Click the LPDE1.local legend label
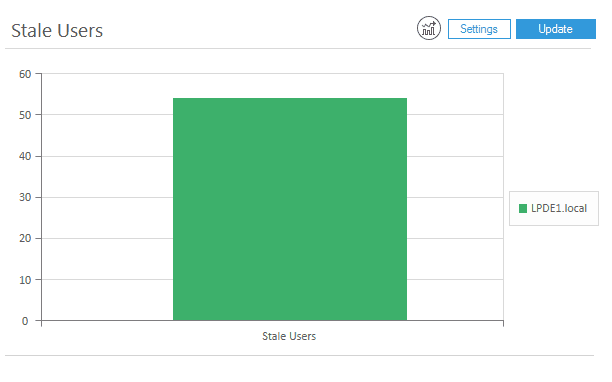Screen dimensions: 612x382 pos(559,208)
